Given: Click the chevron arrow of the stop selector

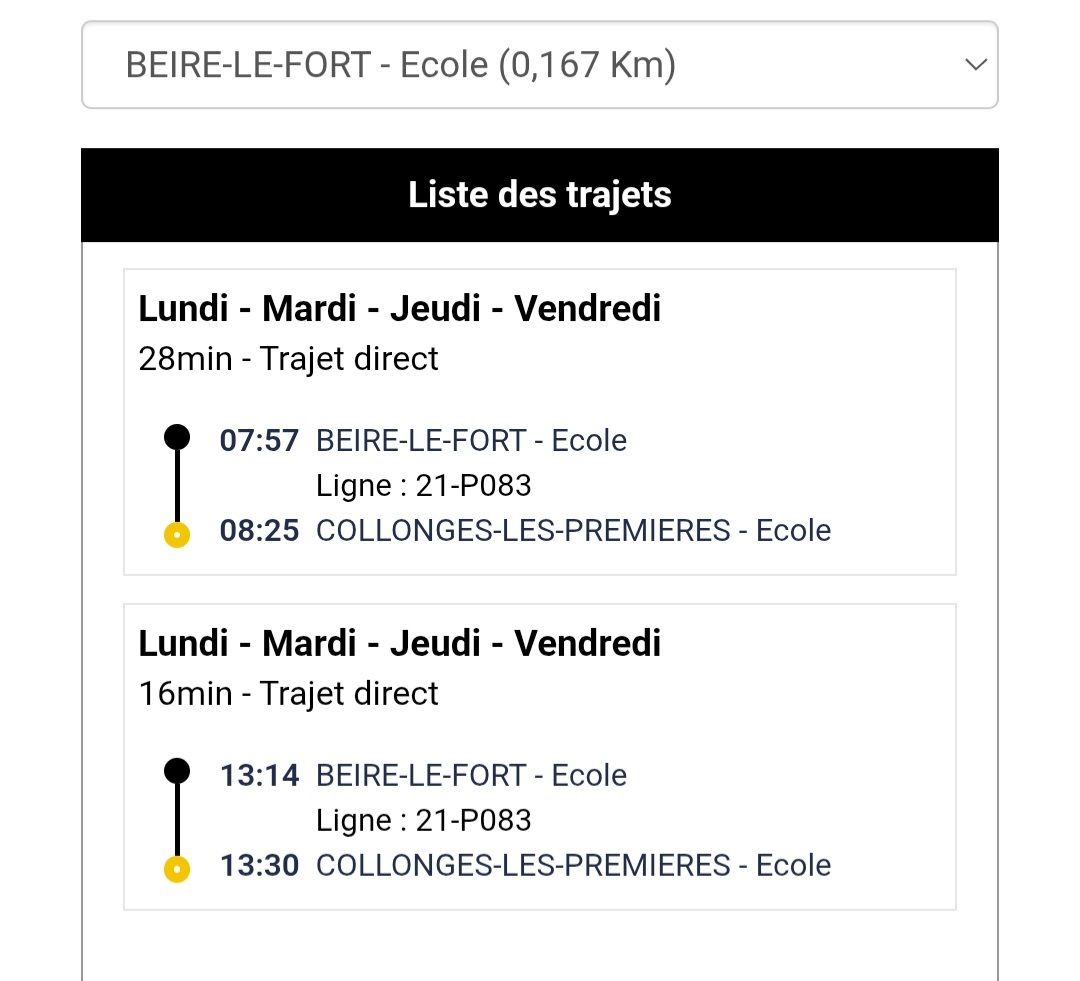Looking at the screenshot, I should [x=976, y=65].
